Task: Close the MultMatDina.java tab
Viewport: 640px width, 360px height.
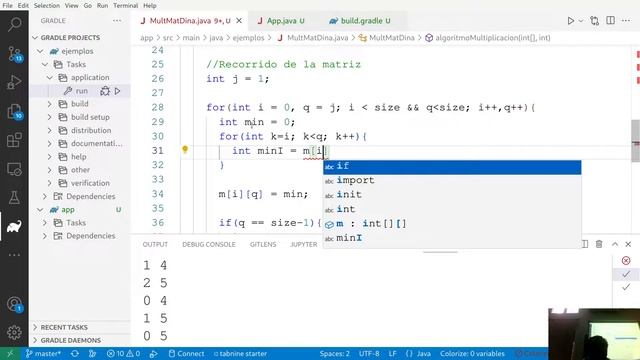Action: click(239, 20)
